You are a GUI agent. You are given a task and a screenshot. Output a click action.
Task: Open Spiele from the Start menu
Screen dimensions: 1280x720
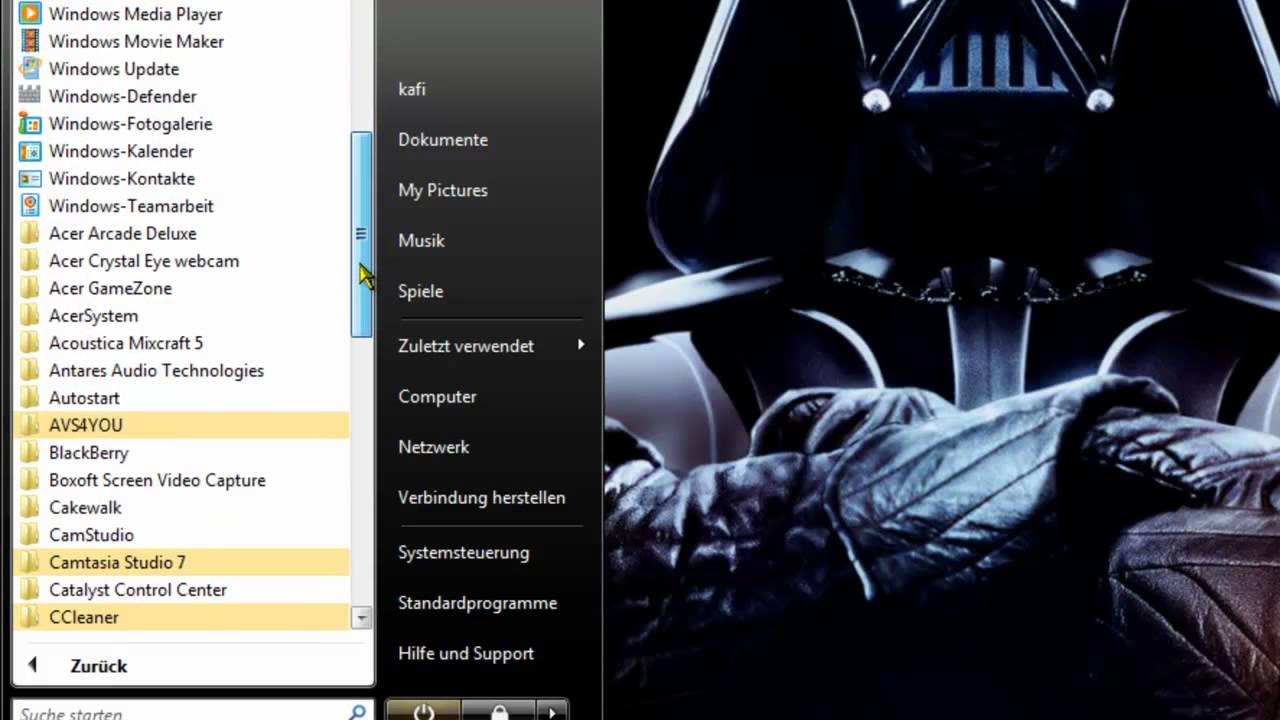[421, 291]
